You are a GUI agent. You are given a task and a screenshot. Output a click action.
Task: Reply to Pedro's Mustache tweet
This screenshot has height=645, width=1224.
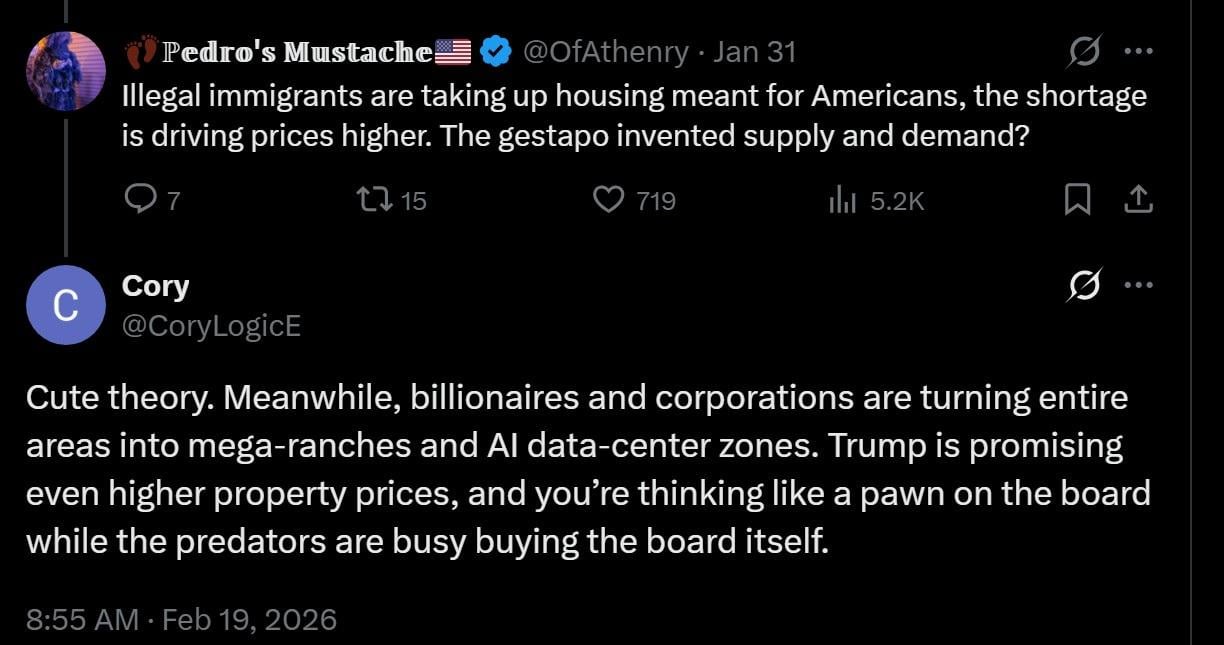138,201
